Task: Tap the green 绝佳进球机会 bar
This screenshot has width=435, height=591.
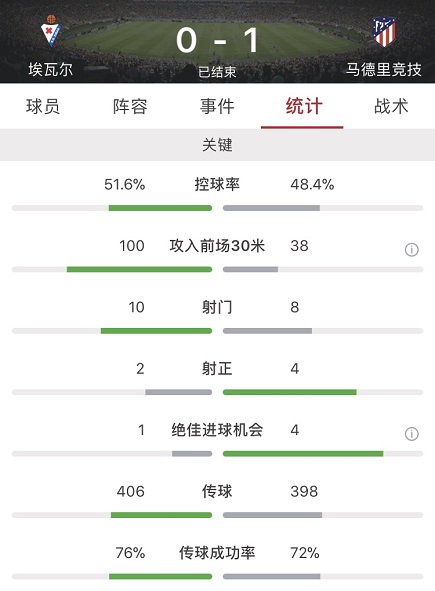Action: [303, 454]
